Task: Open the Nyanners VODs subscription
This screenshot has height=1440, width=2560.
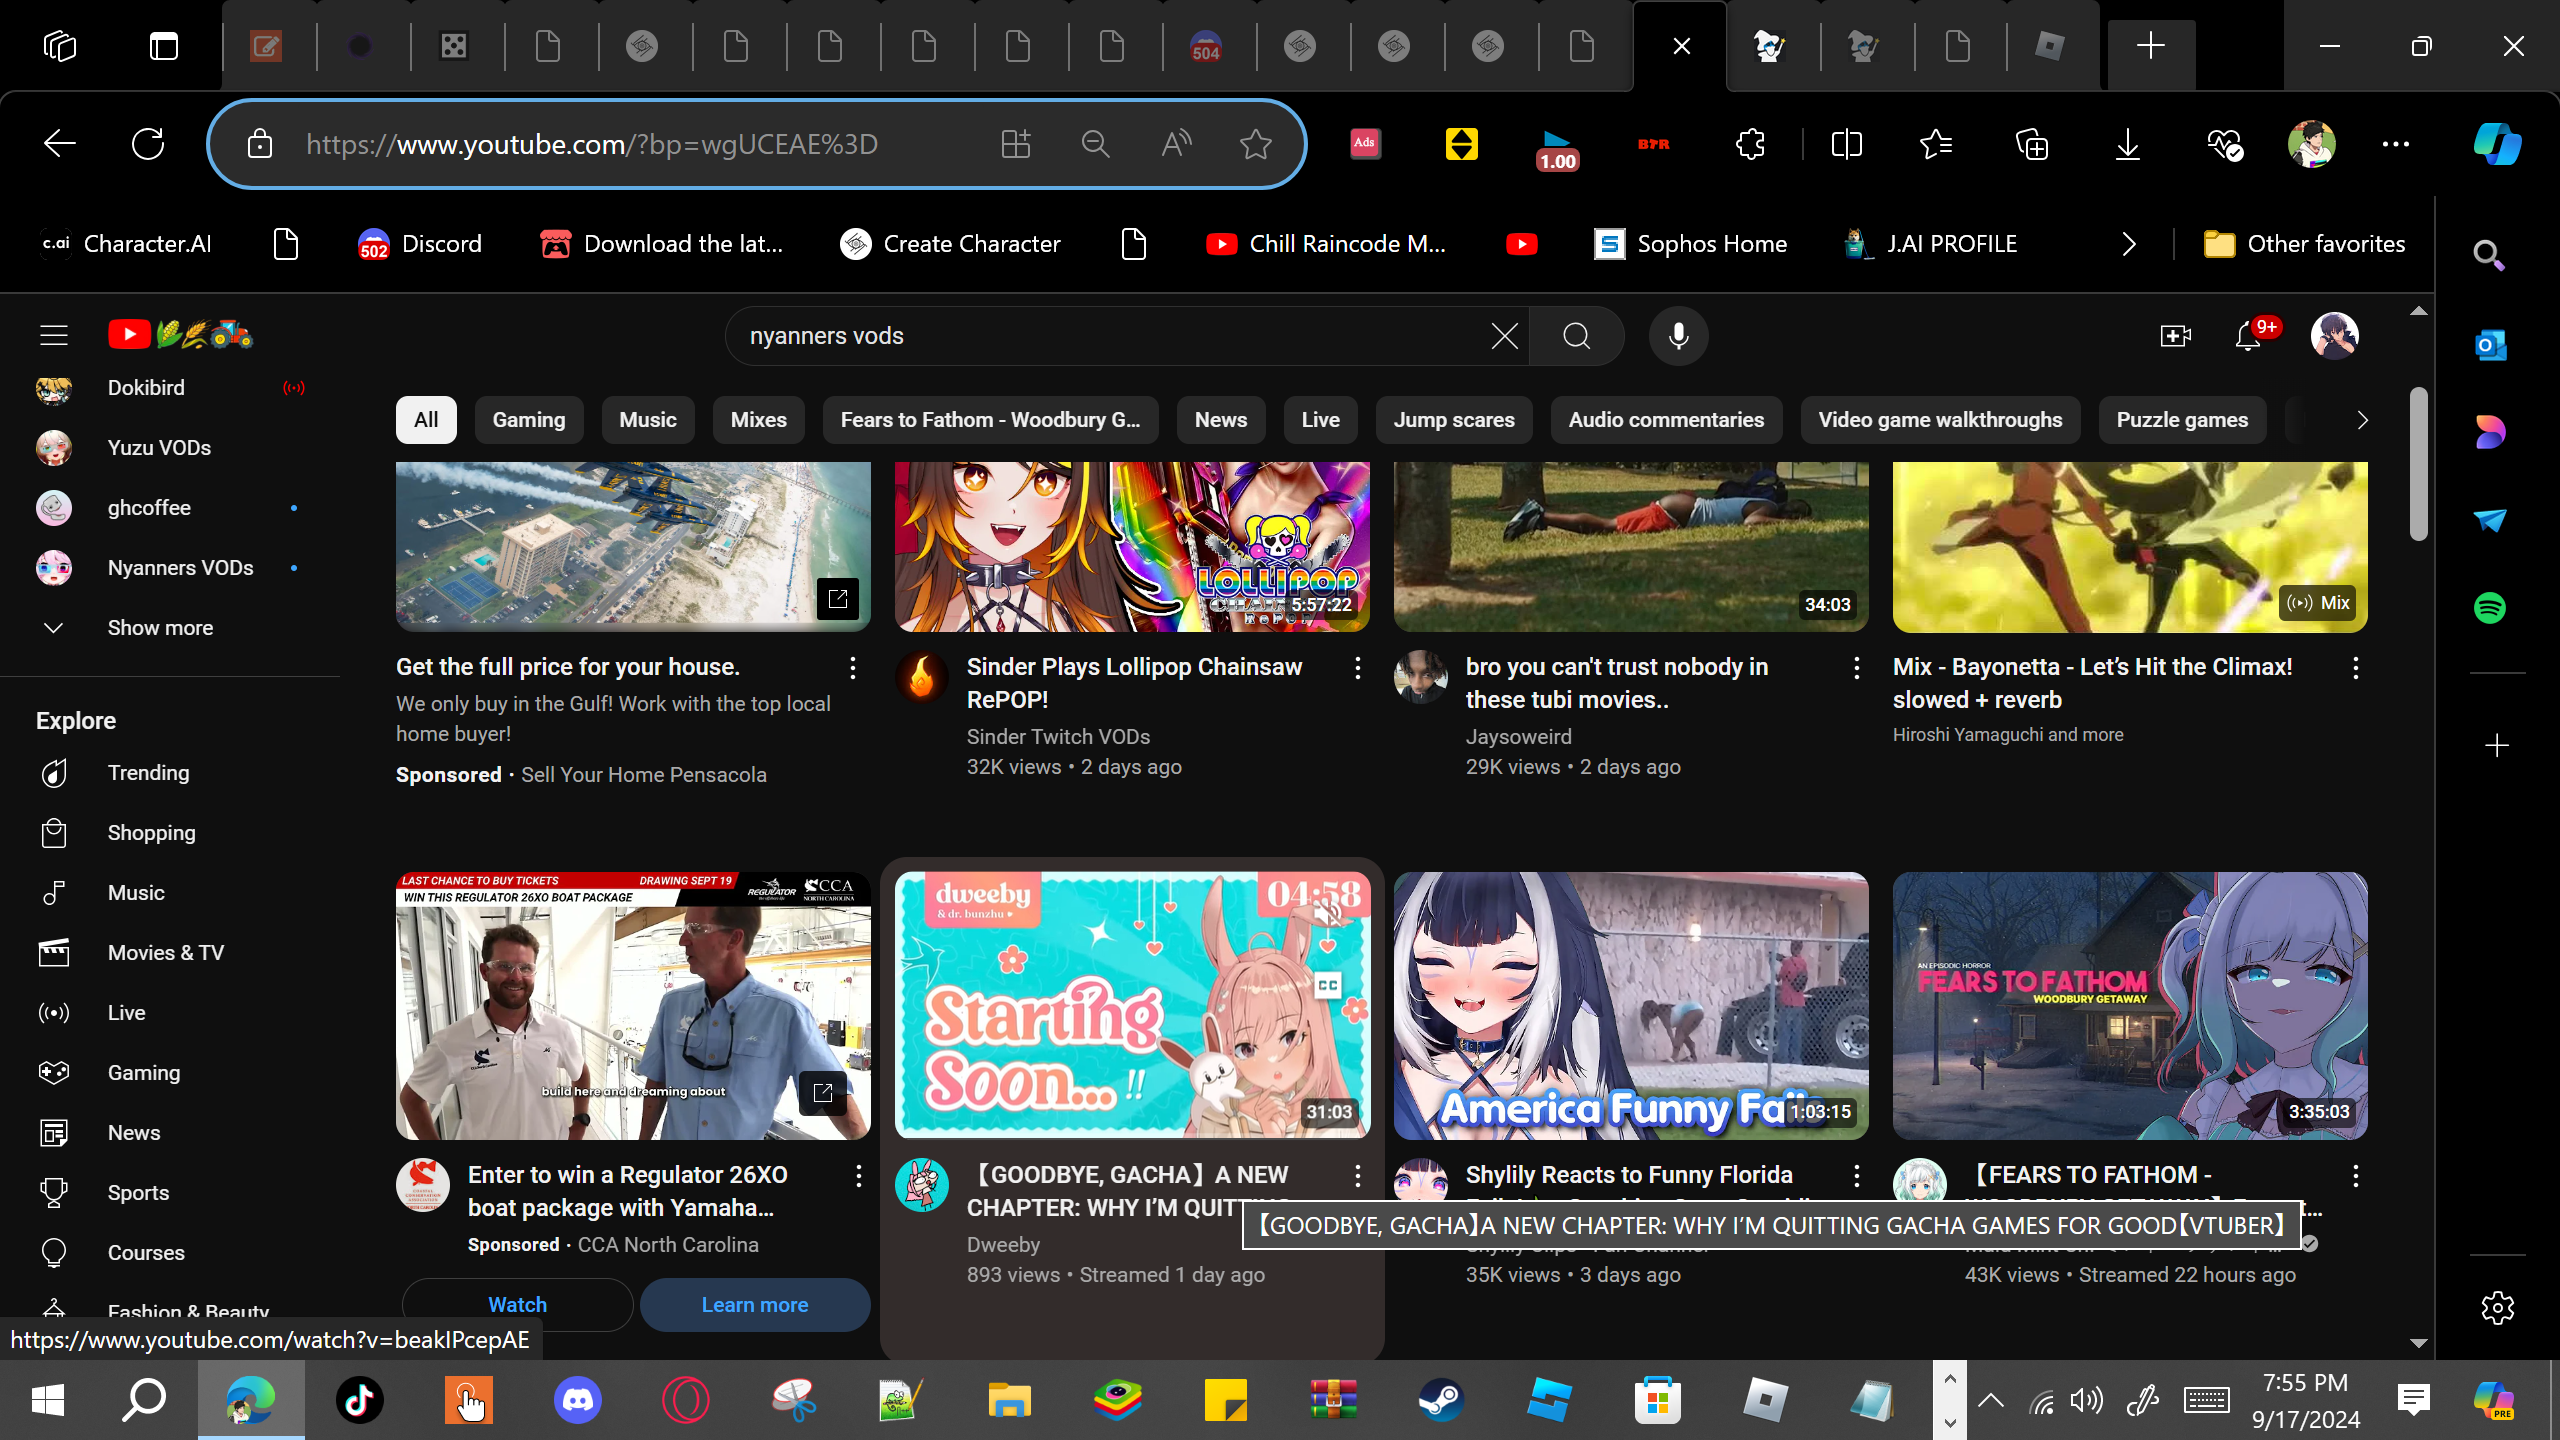Action: (x=180, y=568)
